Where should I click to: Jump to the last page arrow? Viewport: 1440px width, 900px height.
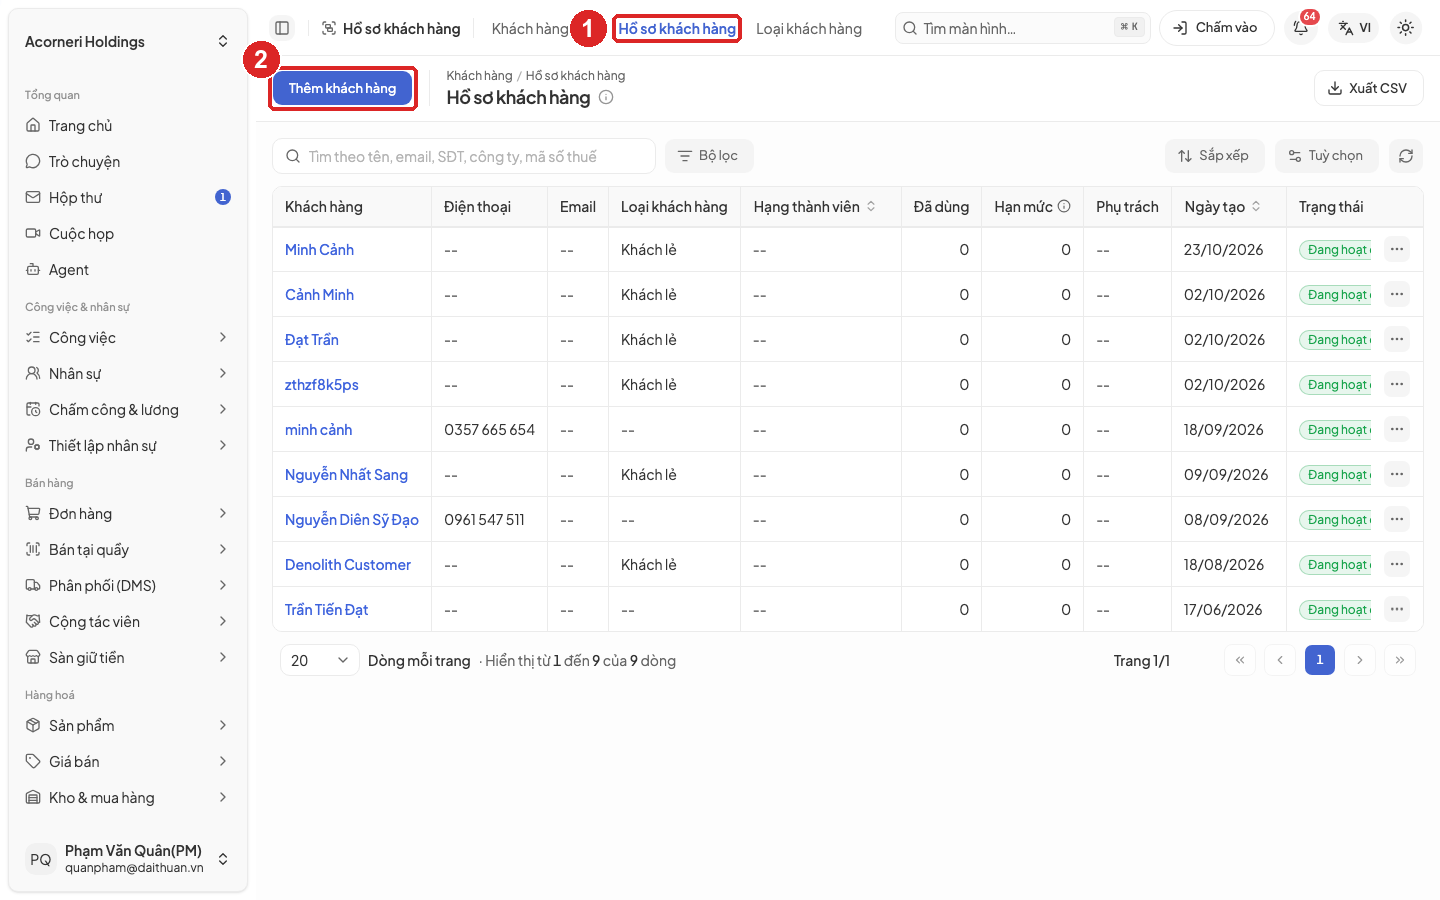(1400, 660)
